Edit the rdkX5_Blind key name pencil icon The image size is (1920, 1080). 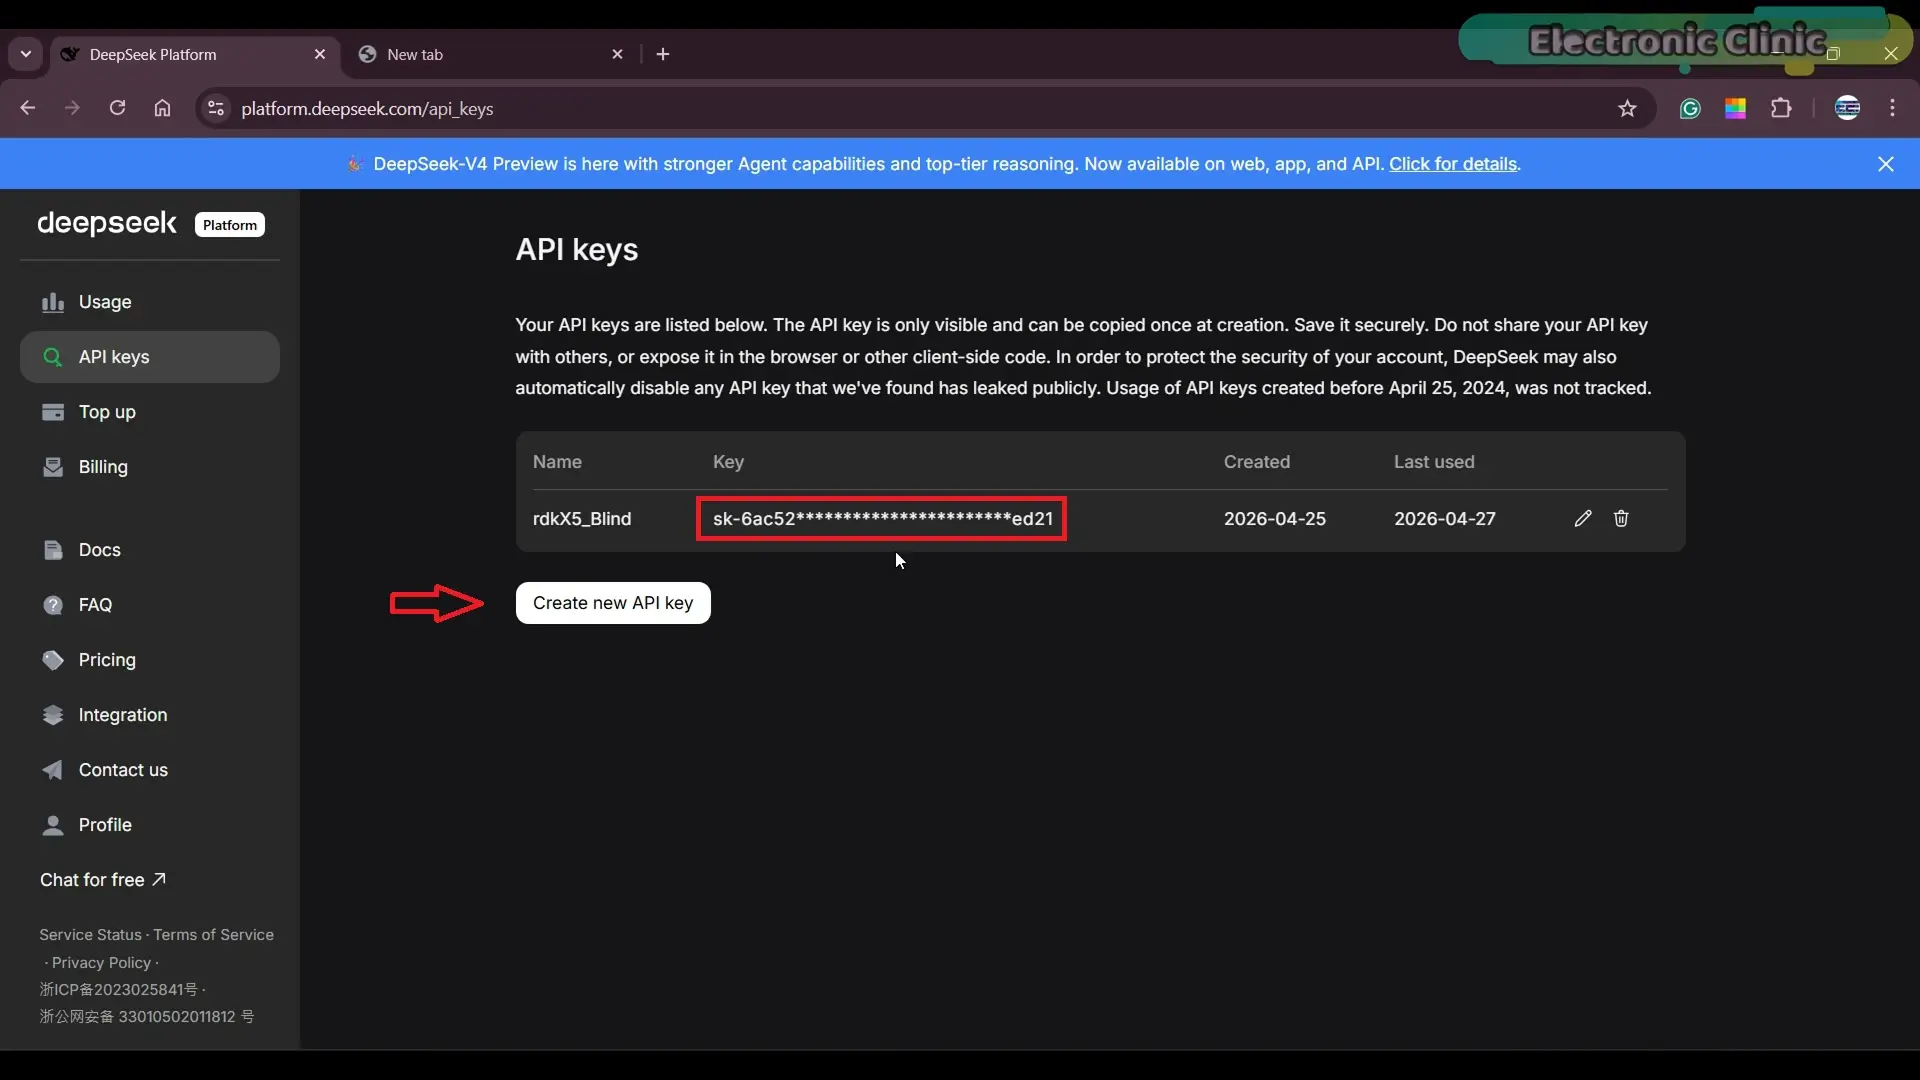coord(1582,518)
